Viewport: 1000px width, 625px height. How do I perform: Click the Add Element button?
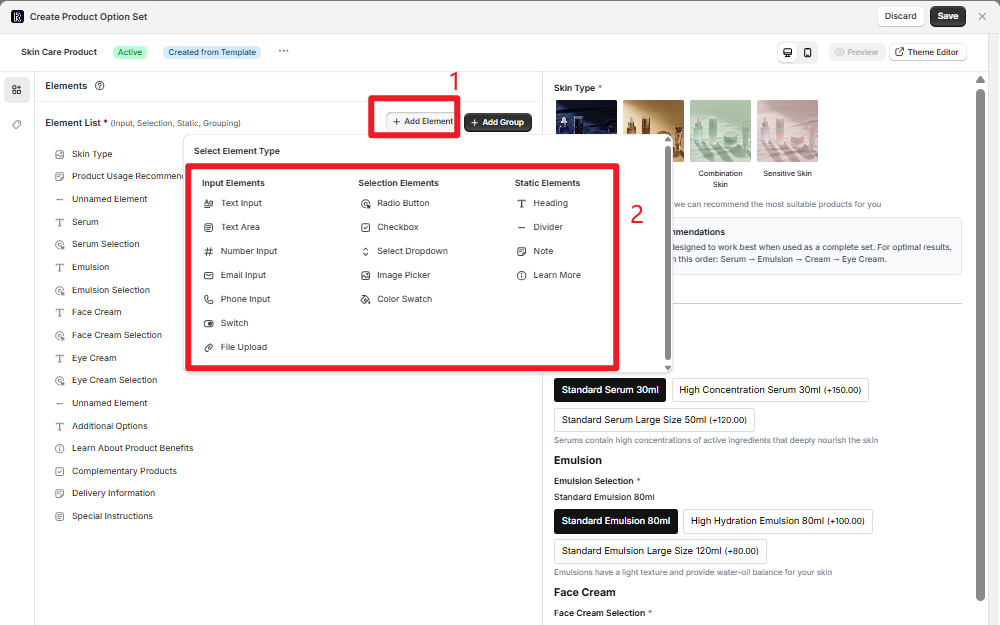pos(421,121)
